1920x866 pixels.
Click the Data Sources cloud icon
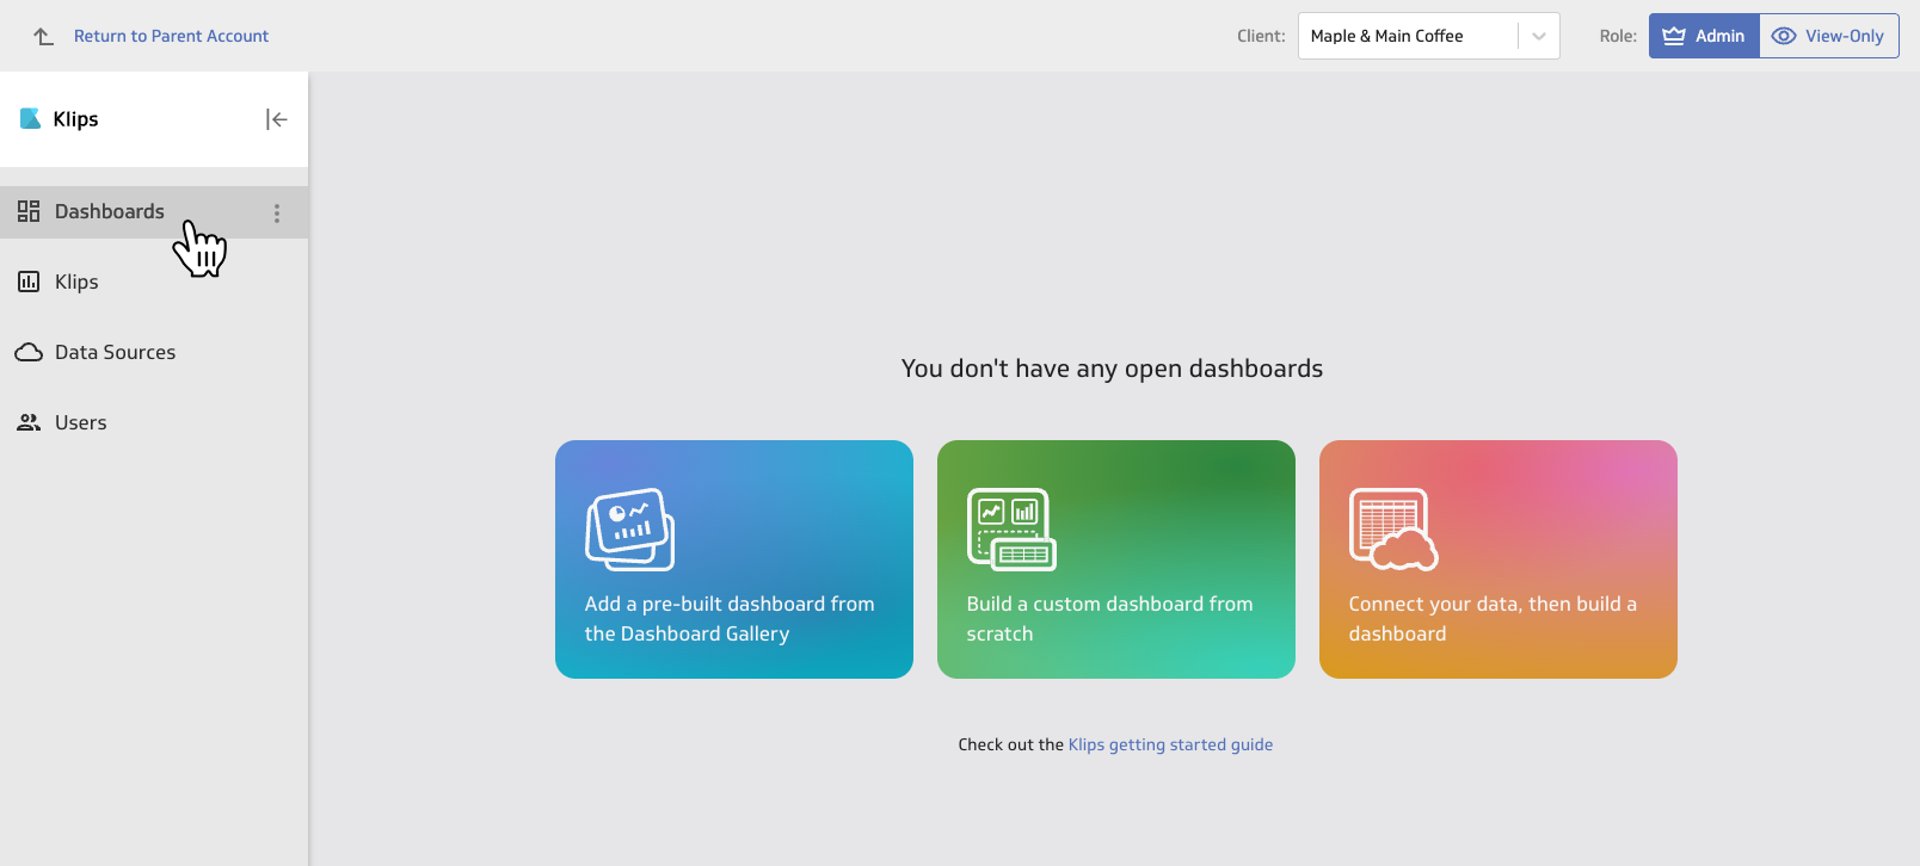coord(29,352)
